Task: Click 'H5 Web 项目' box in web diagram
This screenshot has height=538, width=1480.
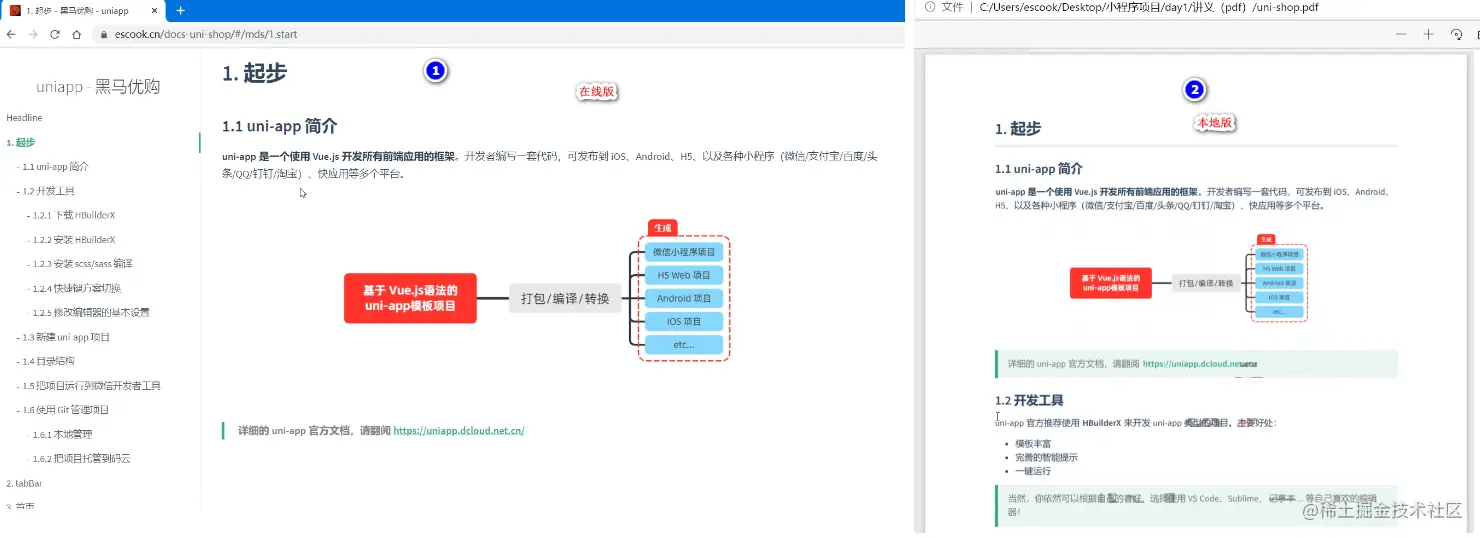Action: [684, 275]
